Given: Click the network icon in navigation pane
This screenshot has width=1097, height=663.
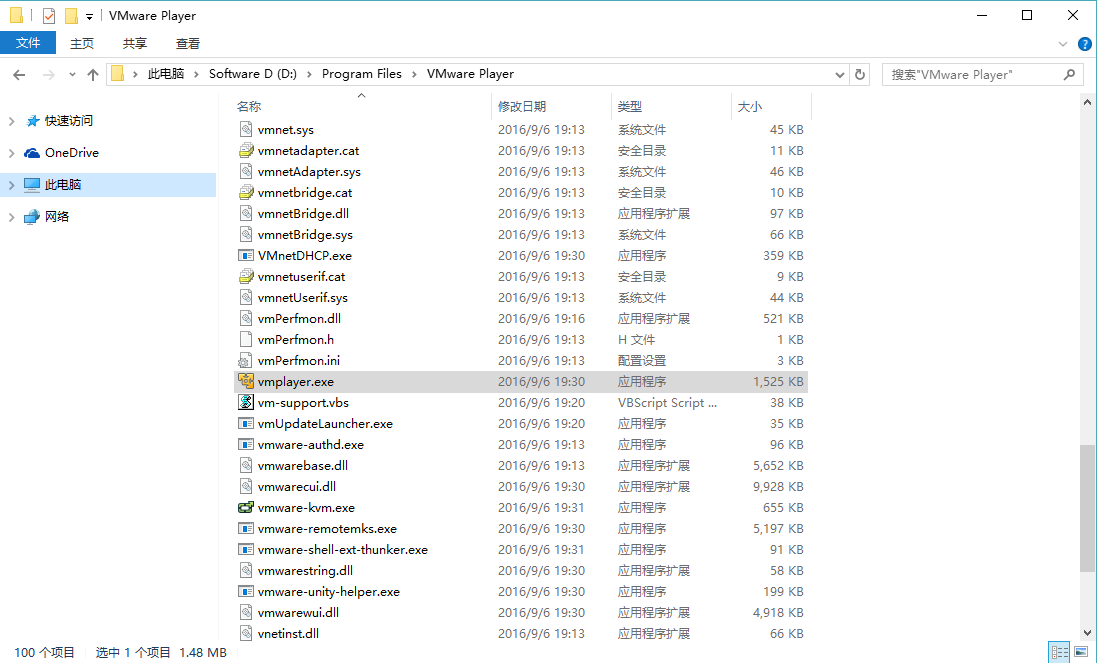Looking at the screenshot, I should click(x=32, y=217).
